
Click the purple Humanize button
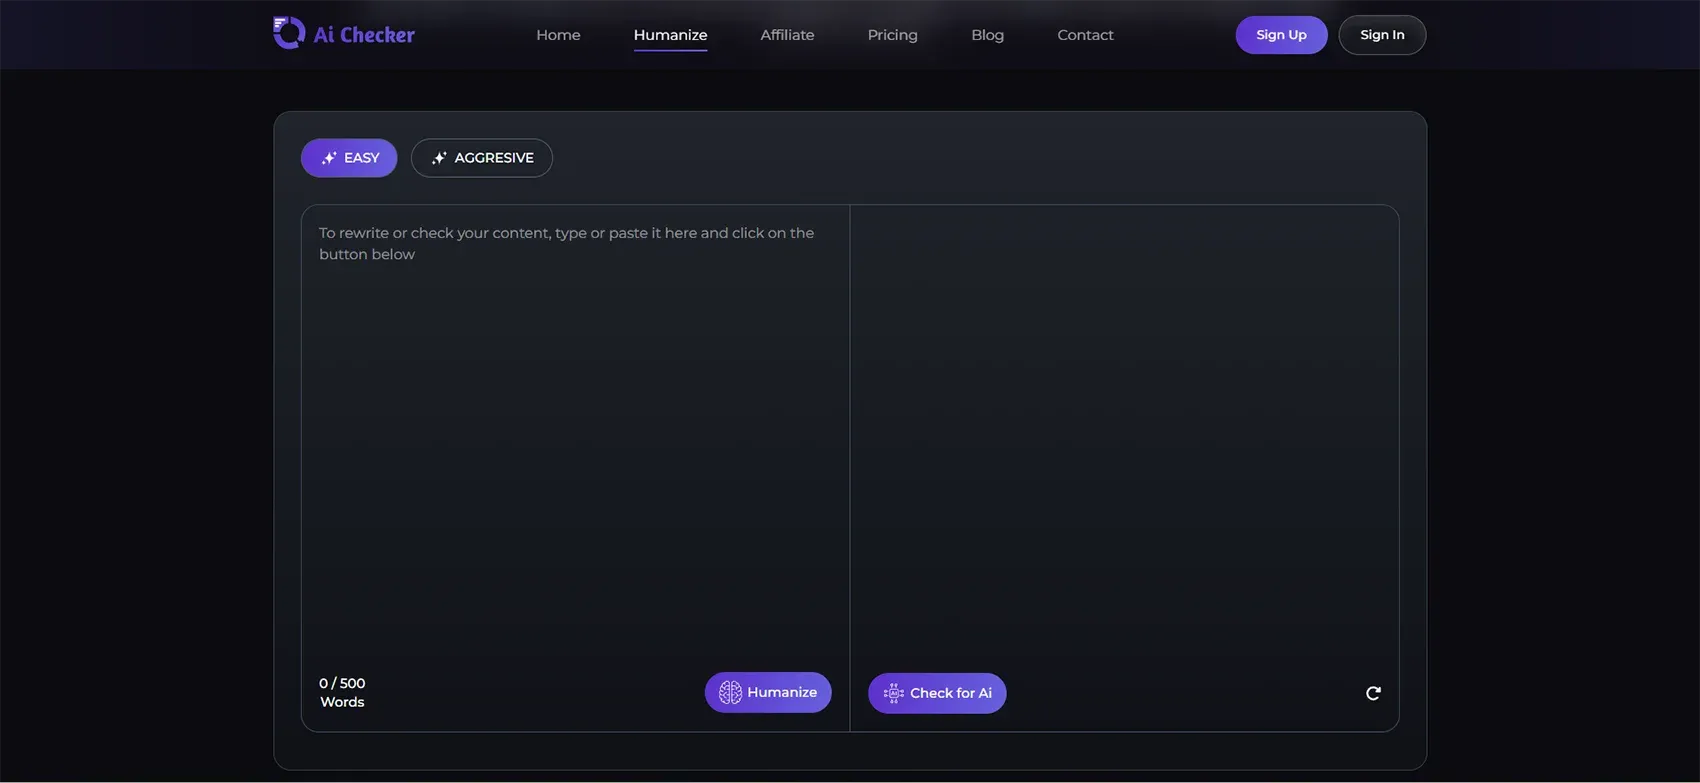tap(768, 692)
